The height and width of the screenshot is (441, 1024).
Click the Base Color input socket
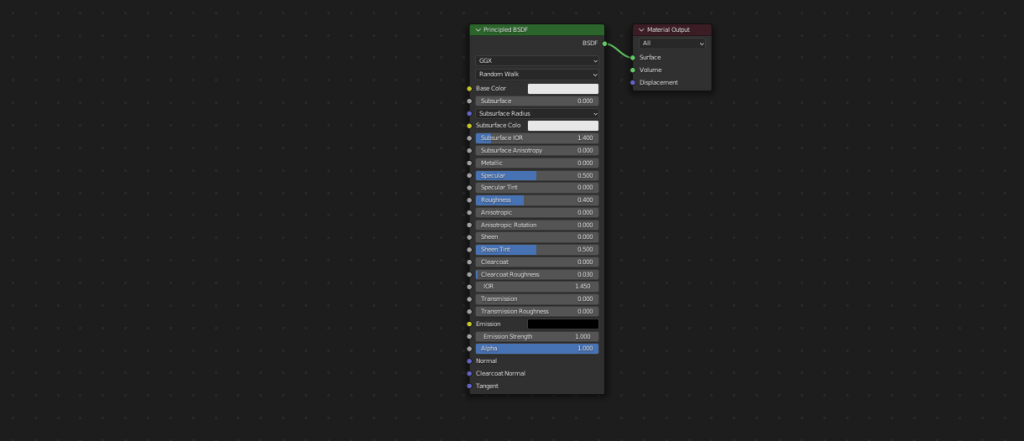[x=470, y=89]
